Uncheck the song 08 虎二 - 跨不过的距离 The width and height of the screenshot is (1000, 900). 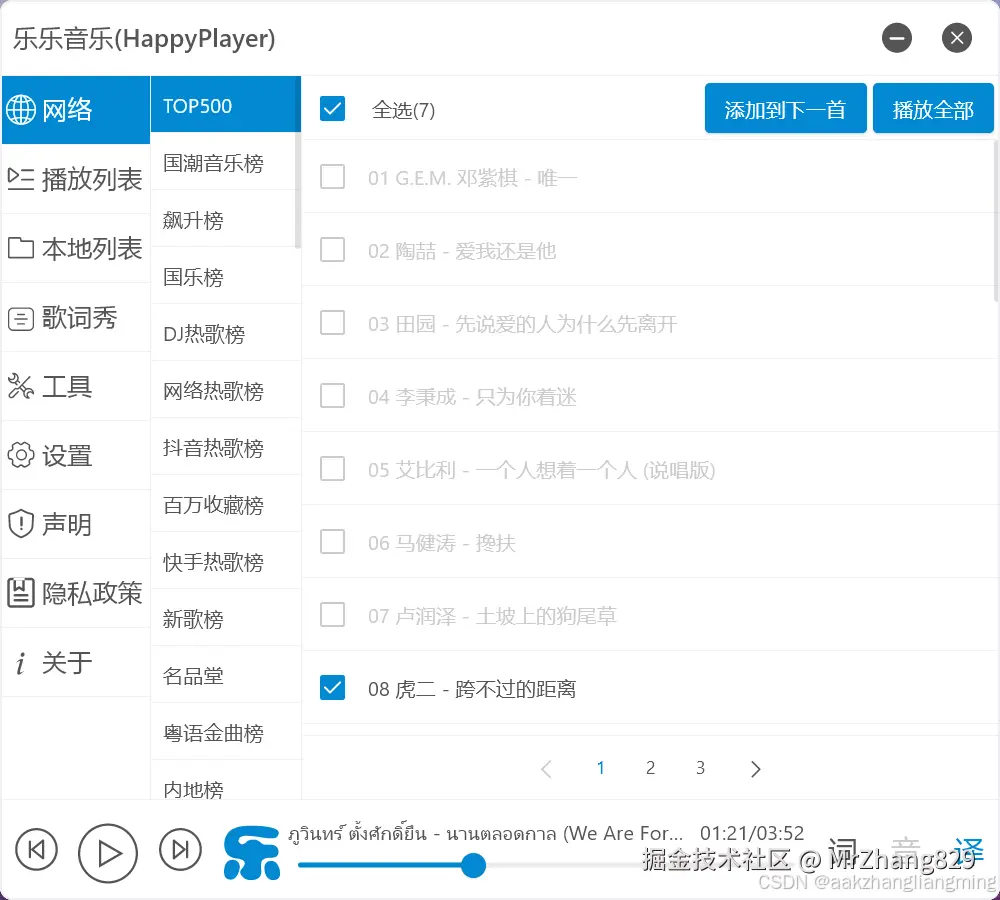[332, 687]
